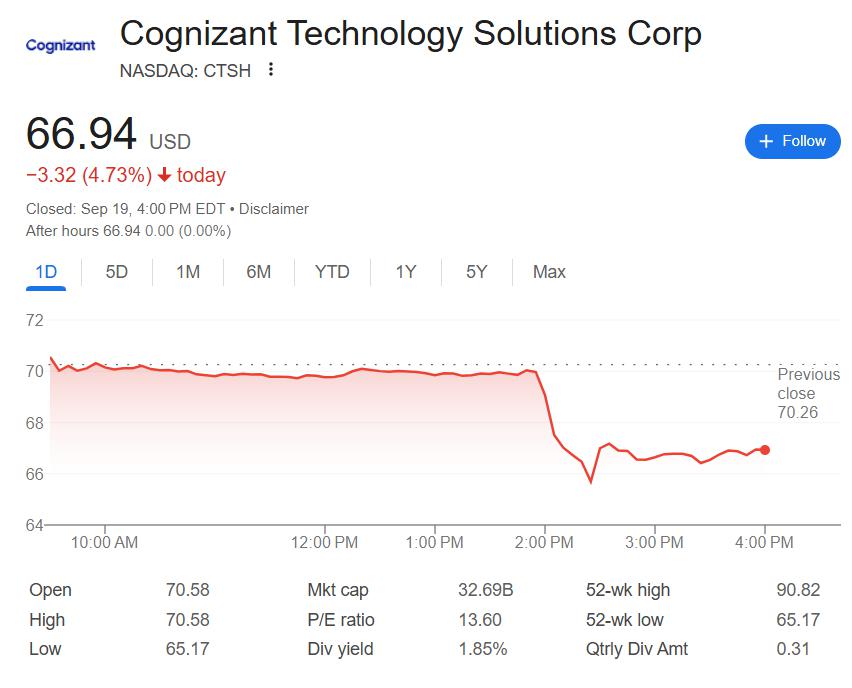Screen dimensions: 852x688
Task: Open the three-dot more options menu
Action: [x=271, y=70]
